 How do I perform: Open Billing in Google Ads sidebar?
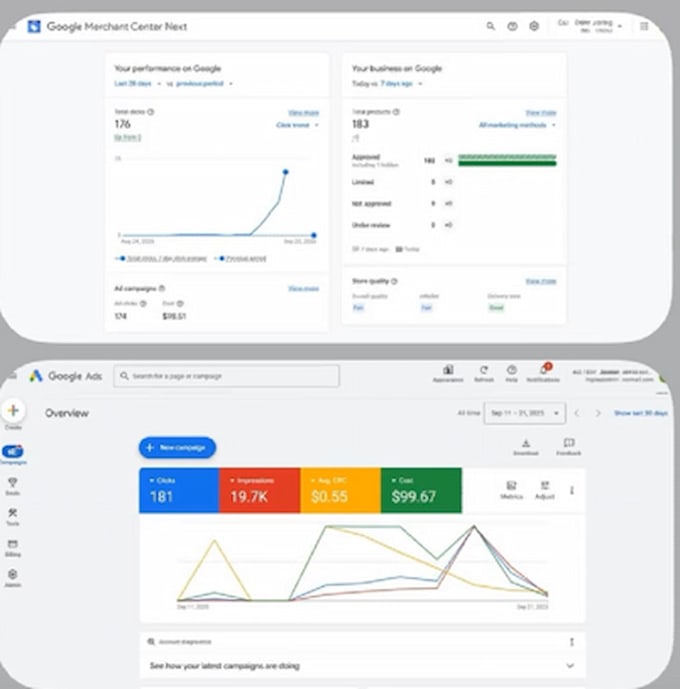click(13, 548)
